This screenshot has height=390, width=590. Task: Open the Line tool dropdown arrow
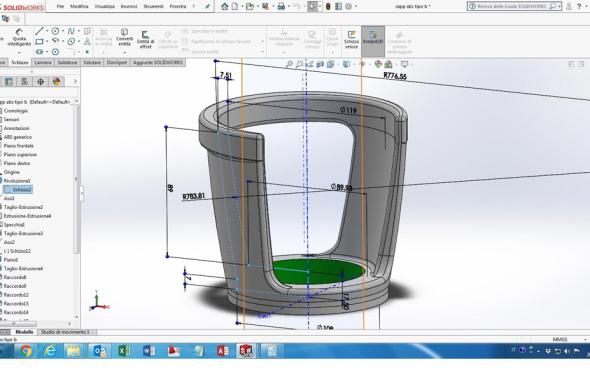47,31
